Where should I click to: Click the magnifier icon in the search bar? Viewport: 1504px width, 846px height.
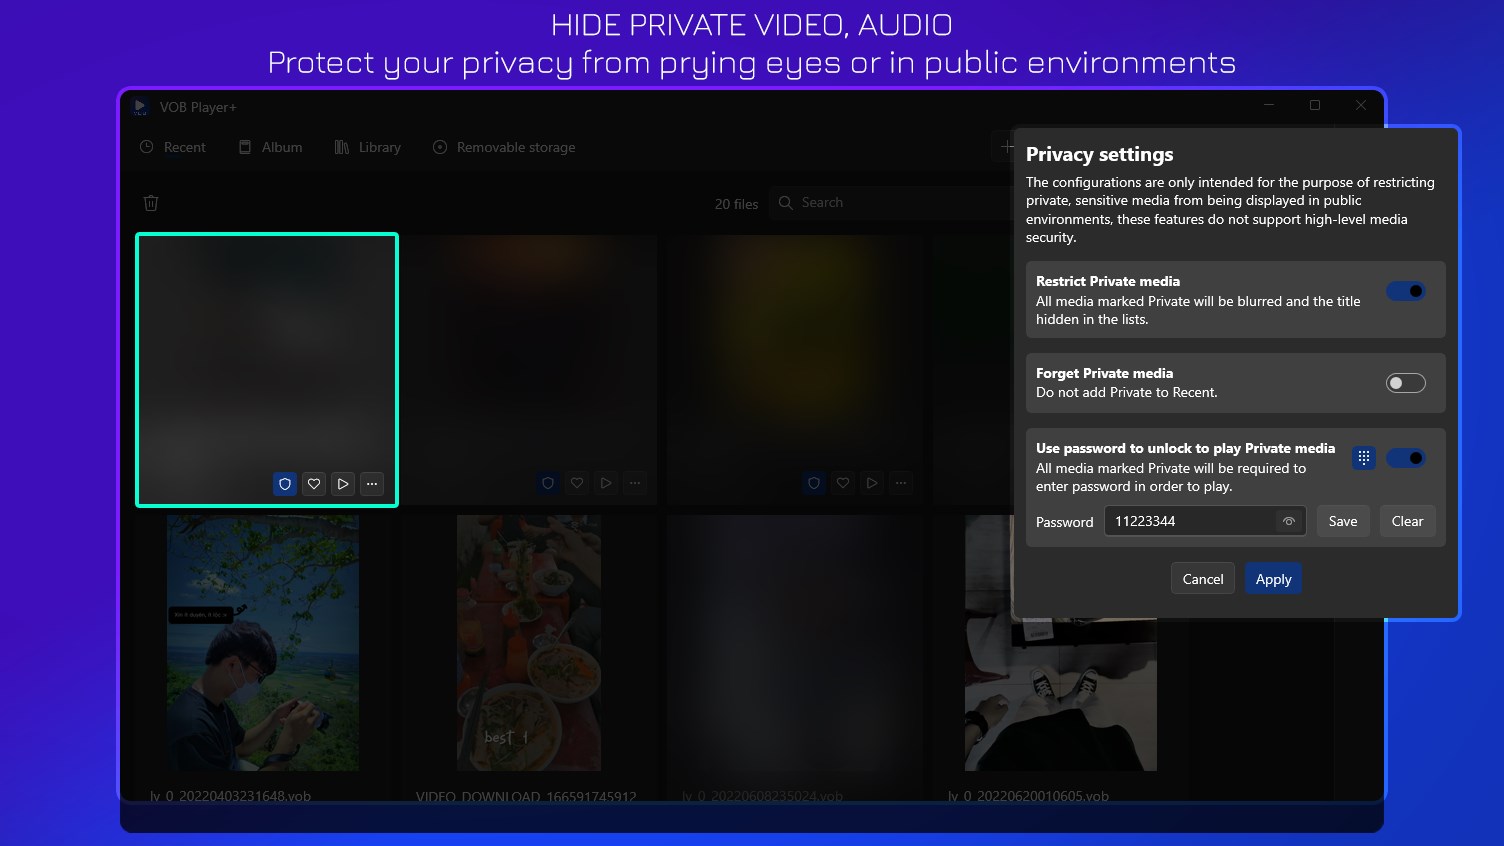point(787,202)
